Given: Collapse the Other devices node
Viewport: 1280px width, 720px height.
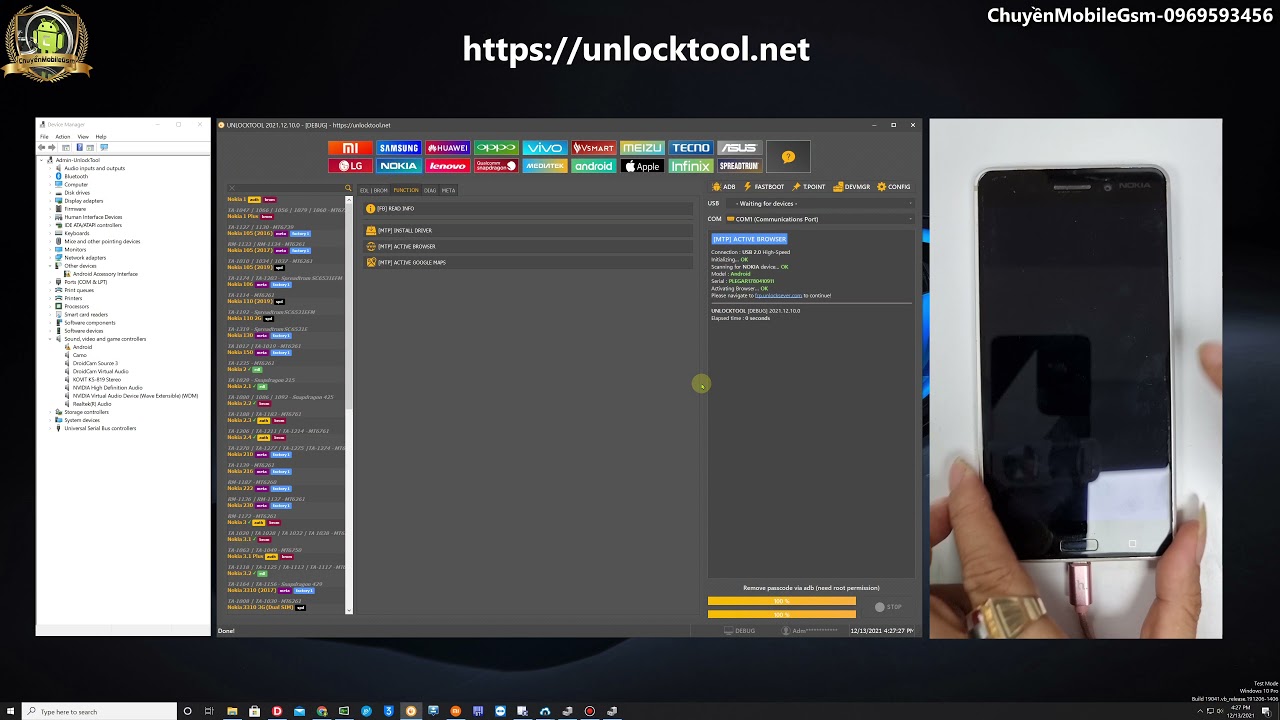Looking at the screenshot, I should pos(50,266).
